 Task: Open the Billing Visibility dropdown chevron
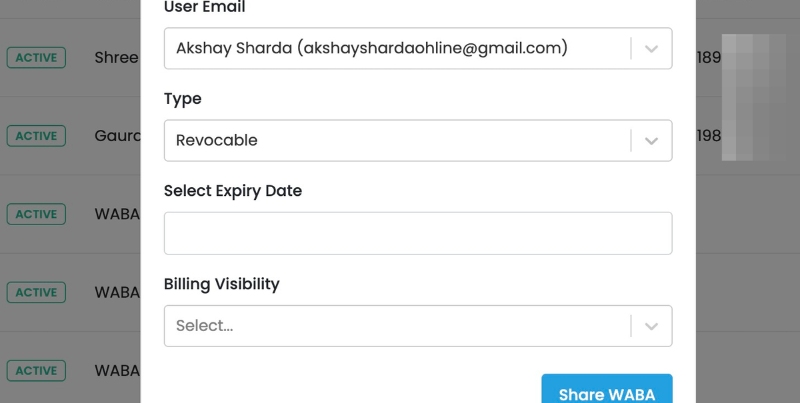pyautogui.click(x=651, y=326)
